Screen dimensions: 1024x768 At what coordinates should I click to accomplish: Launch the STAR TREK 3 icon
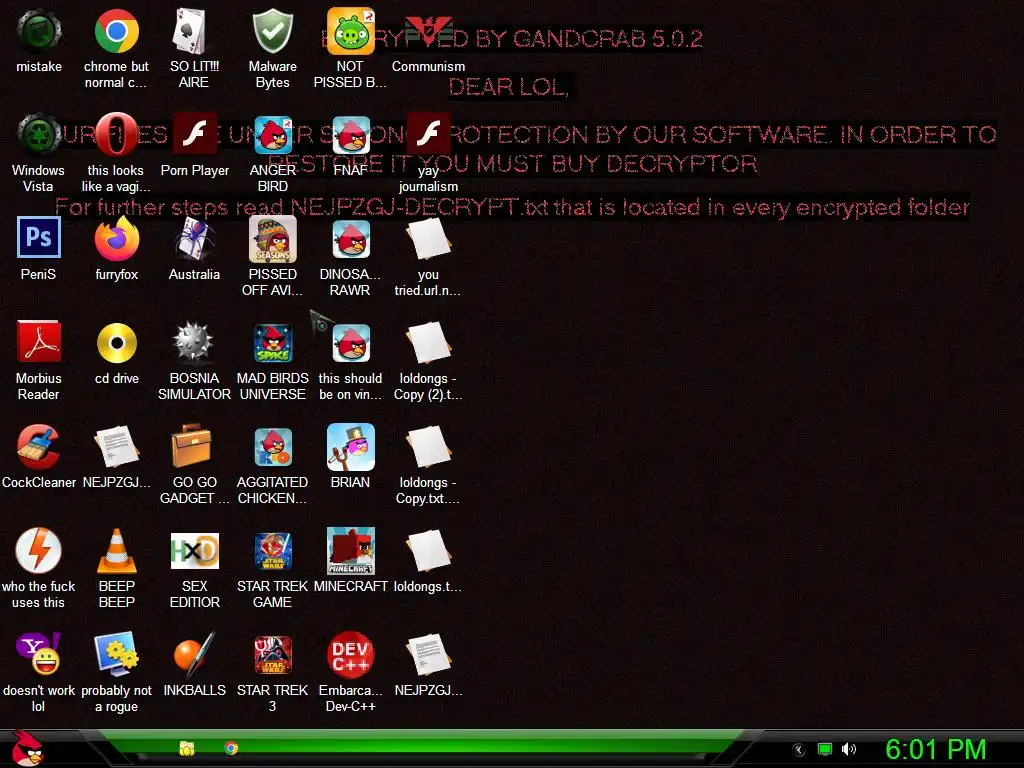(x=272, y=654)
